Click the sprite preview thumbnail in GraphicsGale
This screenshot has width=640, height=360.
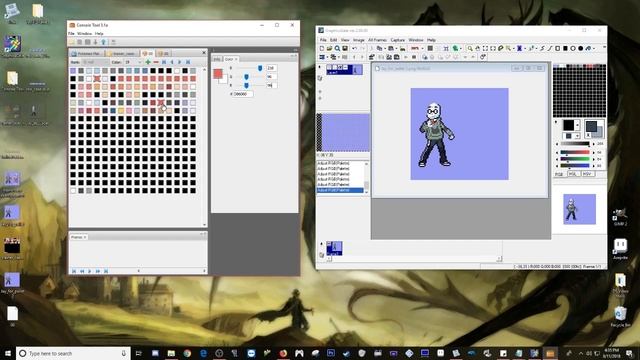(579, 209)
